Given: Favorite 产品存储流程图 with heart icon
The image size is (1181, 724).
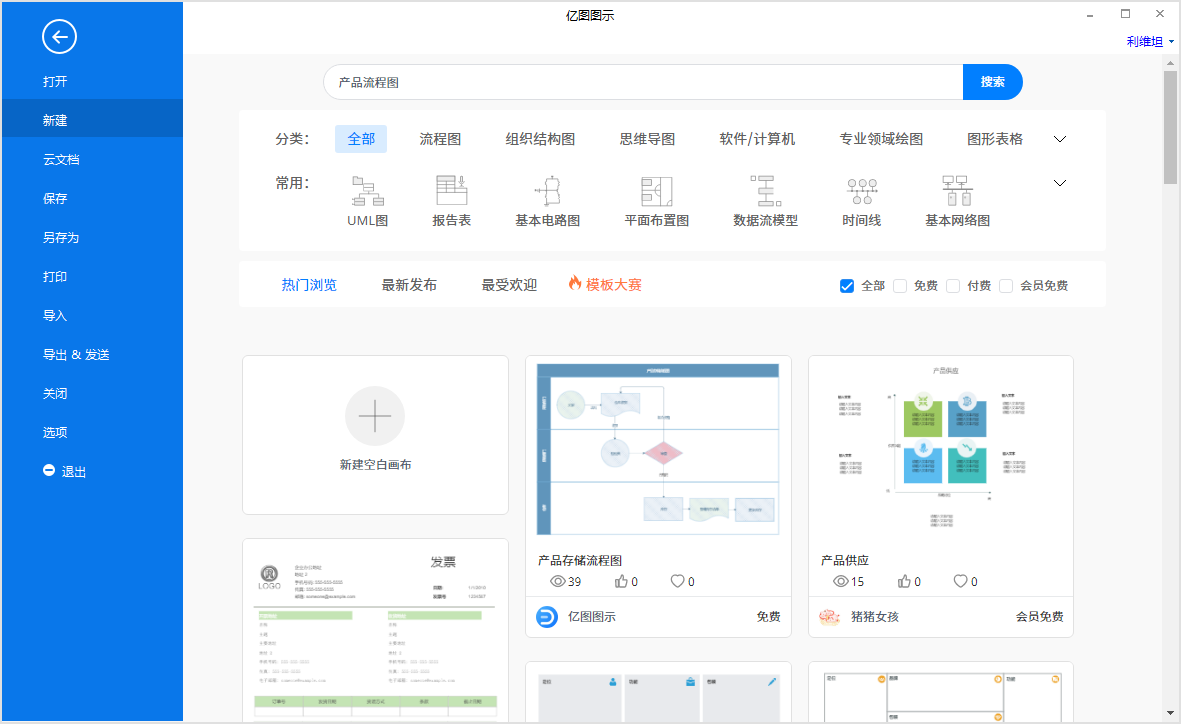Looking at the screenshot, I should tap(677, 581).
